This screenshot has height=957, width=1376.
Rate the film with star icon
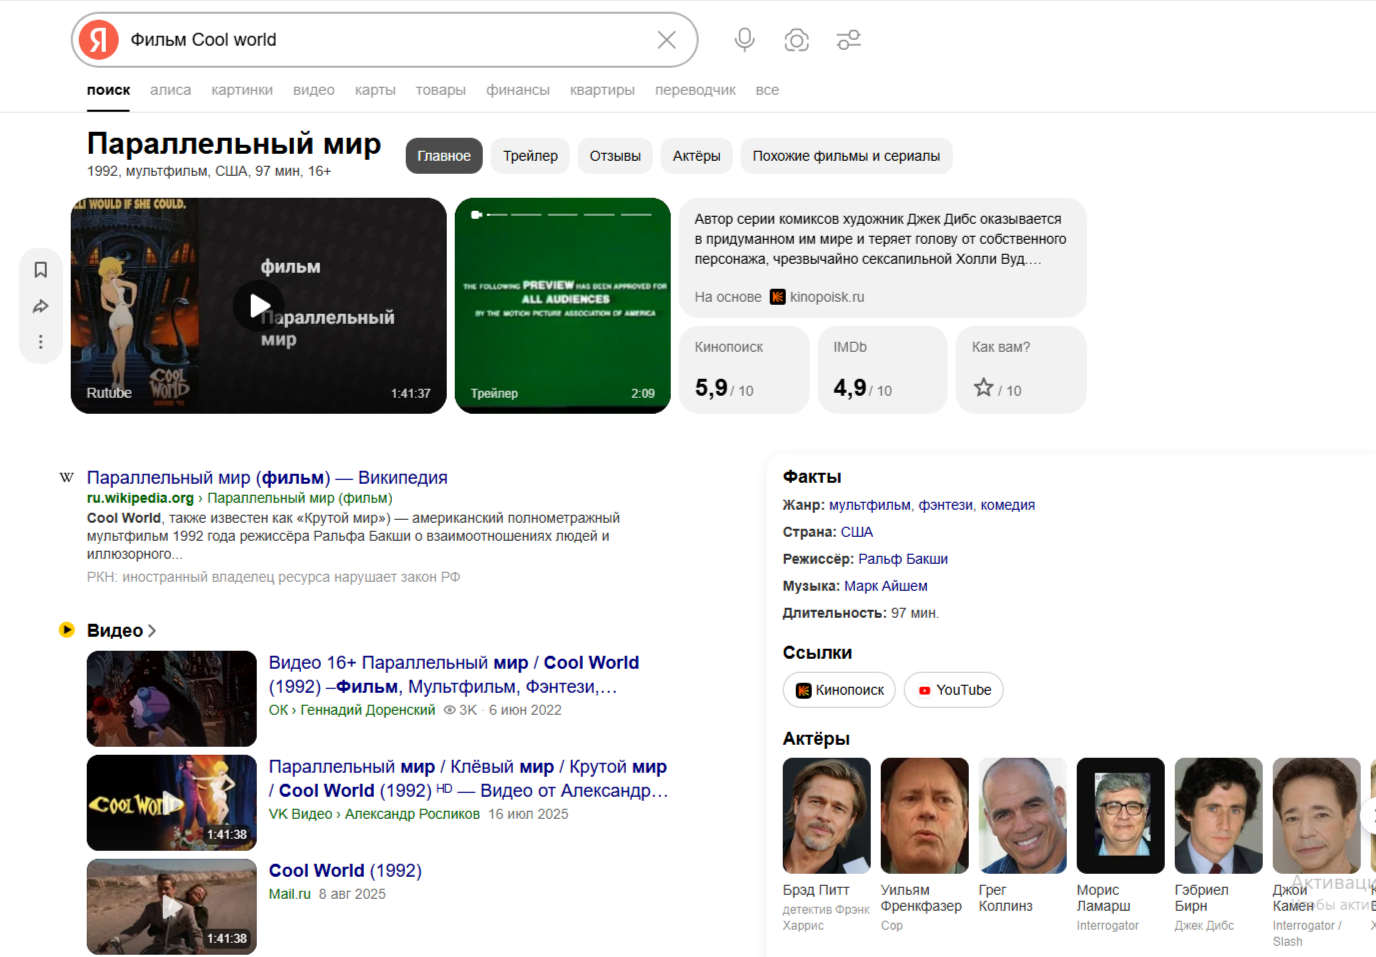984,388
